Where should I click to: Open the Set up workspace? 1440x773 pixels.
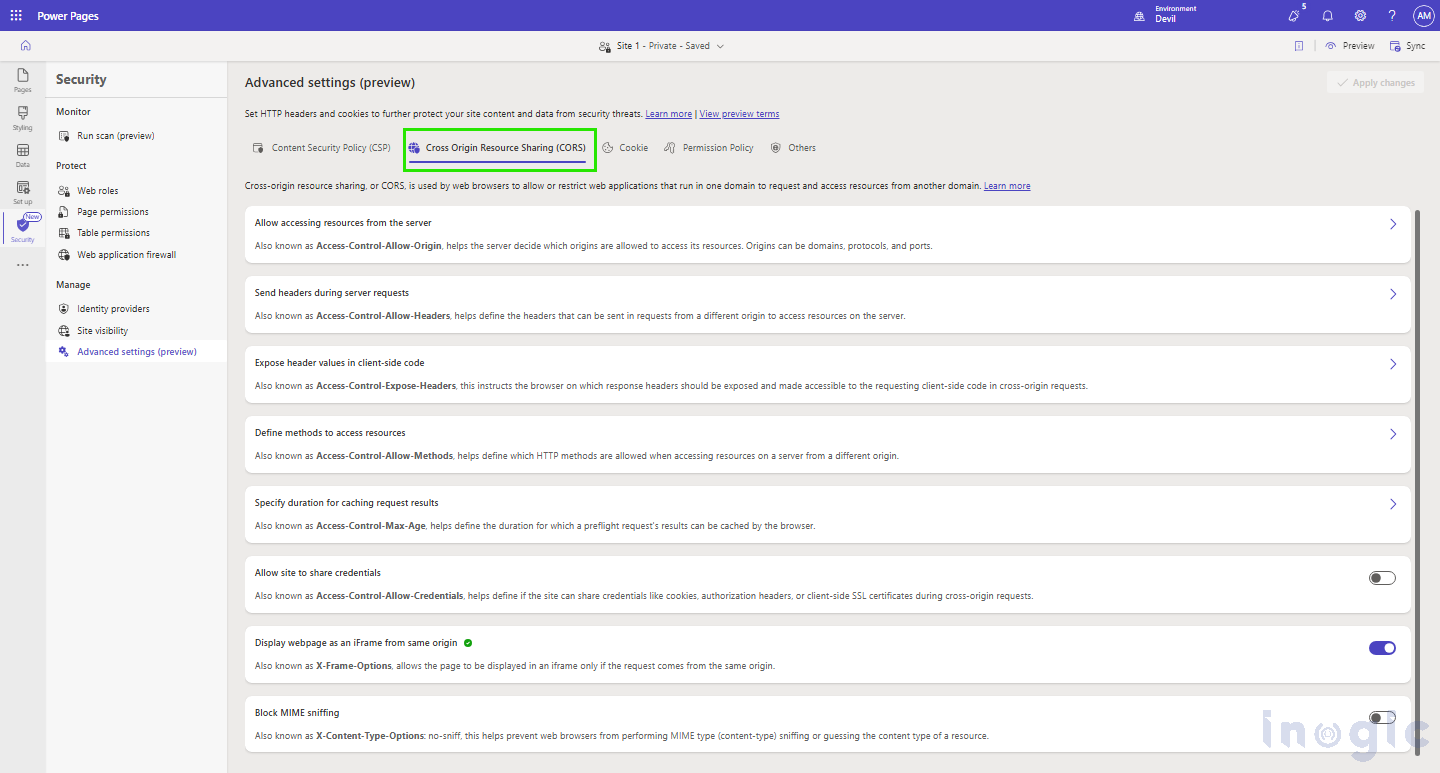coord(23,192)
